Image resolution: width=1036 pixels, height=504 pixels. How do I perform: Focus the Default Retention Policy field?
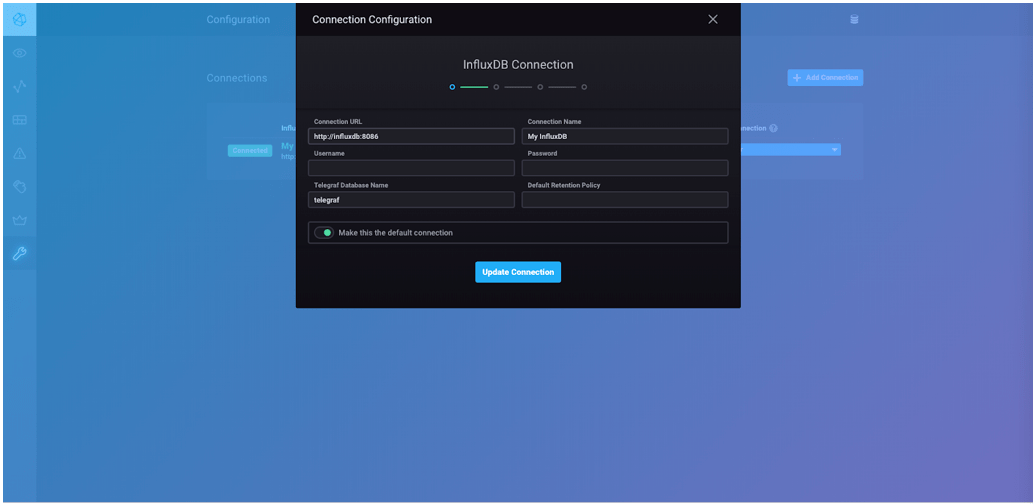pos(625,199)
